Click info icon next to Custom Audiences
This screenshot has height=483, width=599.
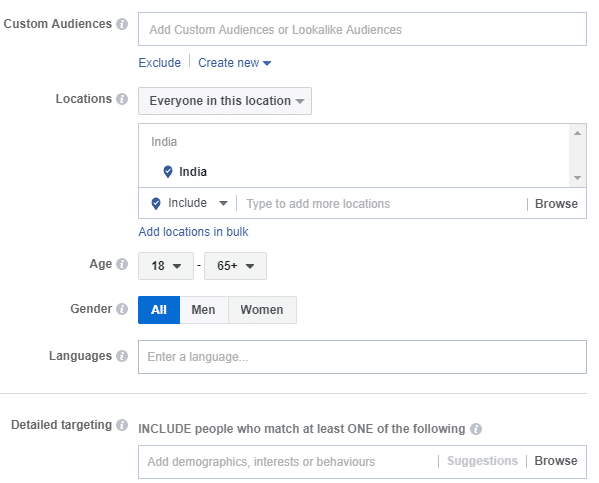click(122, 24)
